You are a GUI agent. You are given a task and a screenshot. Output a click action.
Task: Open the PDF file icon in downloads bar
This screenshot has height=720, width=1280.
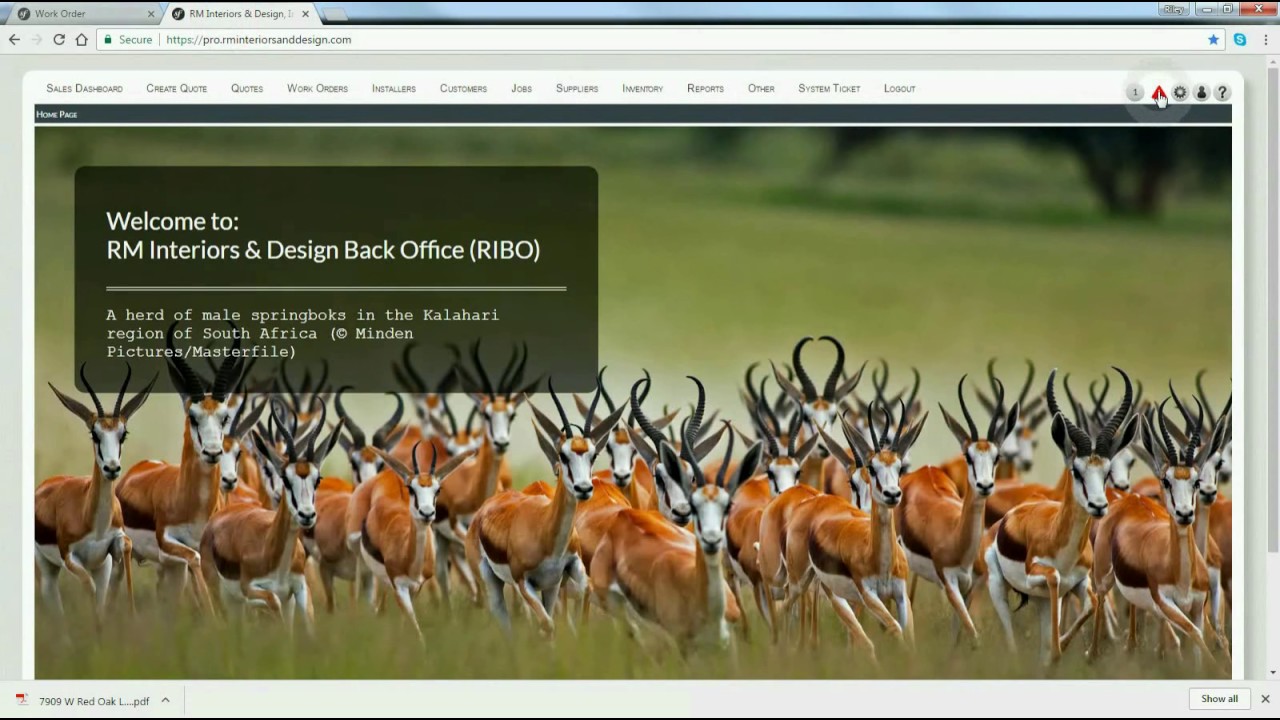click(x=22, y=700)
